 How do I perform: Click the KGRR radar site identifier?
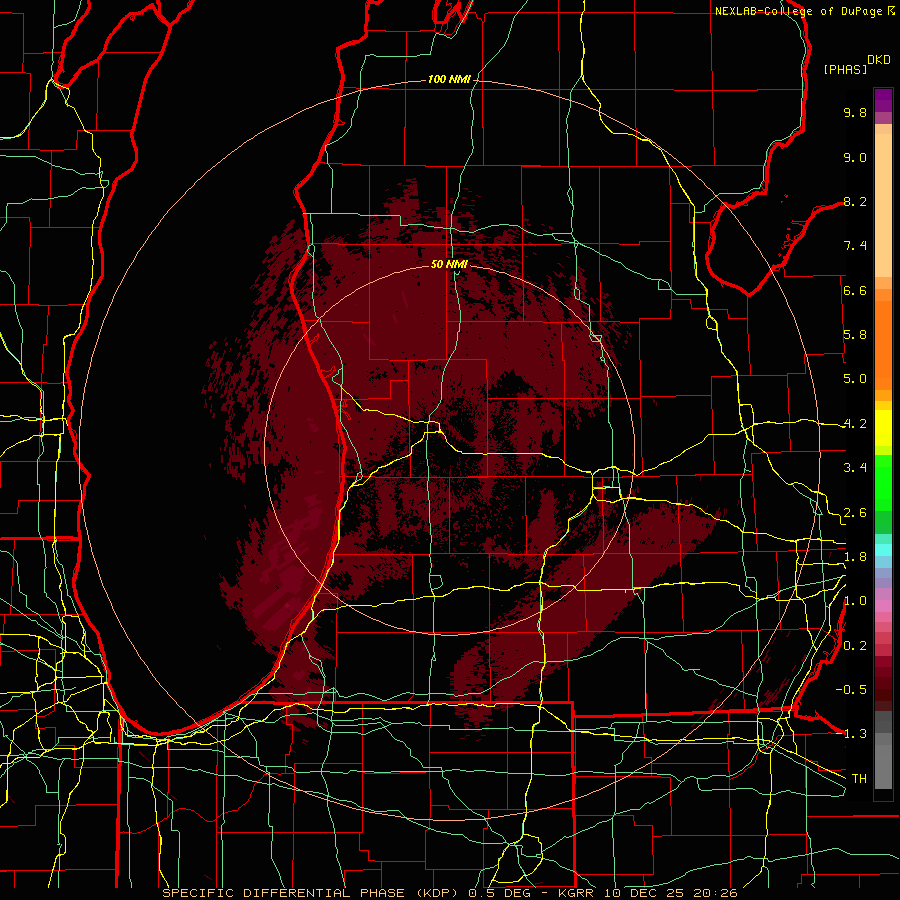coord(578,893)
